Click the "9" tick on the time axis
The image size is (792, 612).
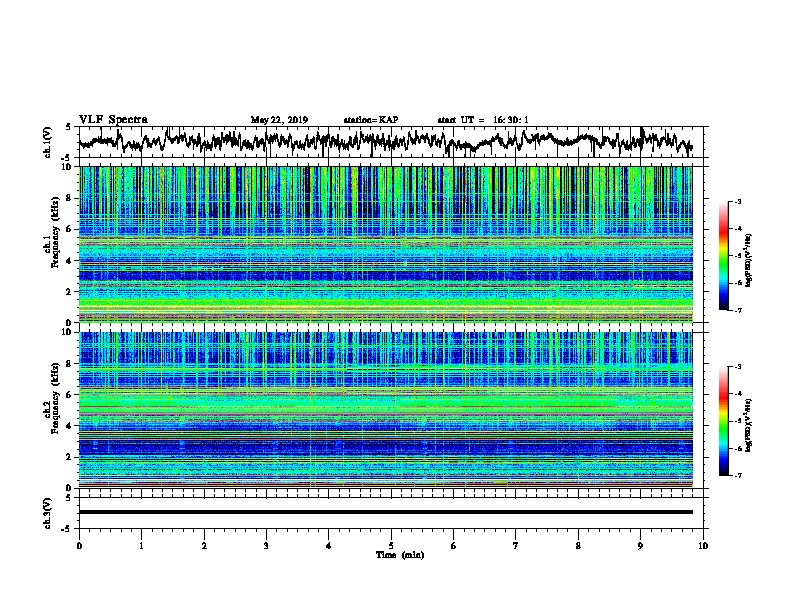click(640, 546)
